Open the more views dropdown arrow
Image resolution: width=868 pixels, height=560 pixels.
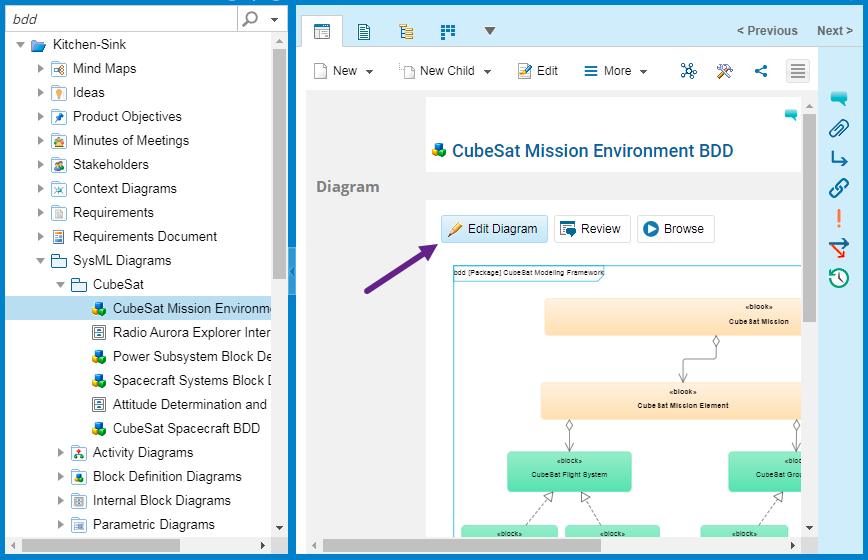[490, 31]
